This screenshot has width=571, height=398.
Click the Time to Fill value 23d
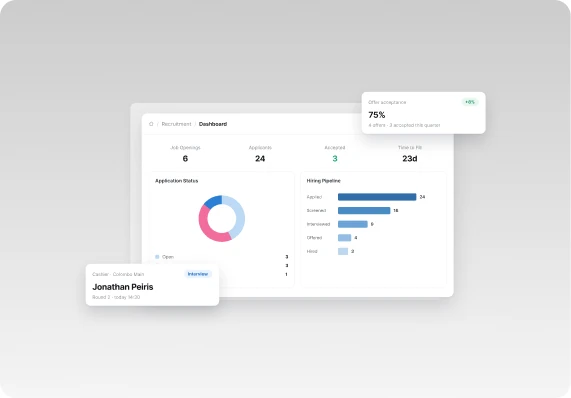point(410,158)
